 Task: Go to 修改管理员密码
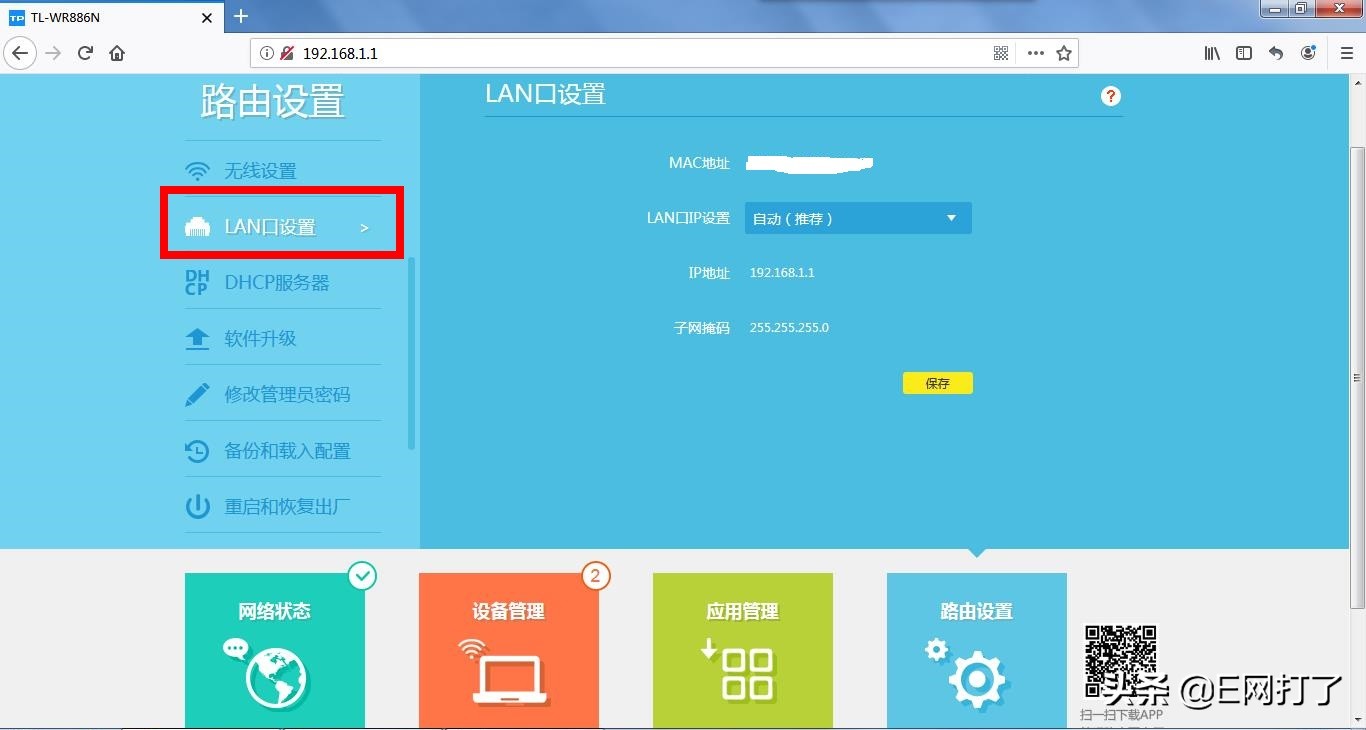[x=283, y=394]
